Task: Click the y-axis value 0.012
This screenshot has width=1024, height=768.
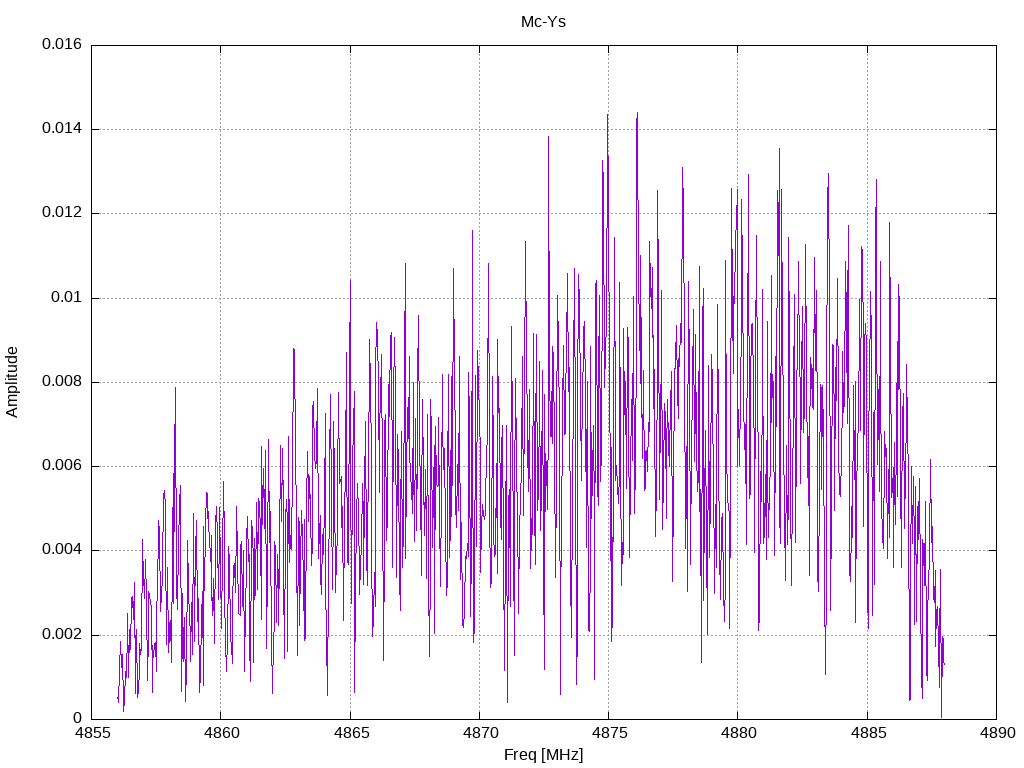Action: tap(62, 213)
